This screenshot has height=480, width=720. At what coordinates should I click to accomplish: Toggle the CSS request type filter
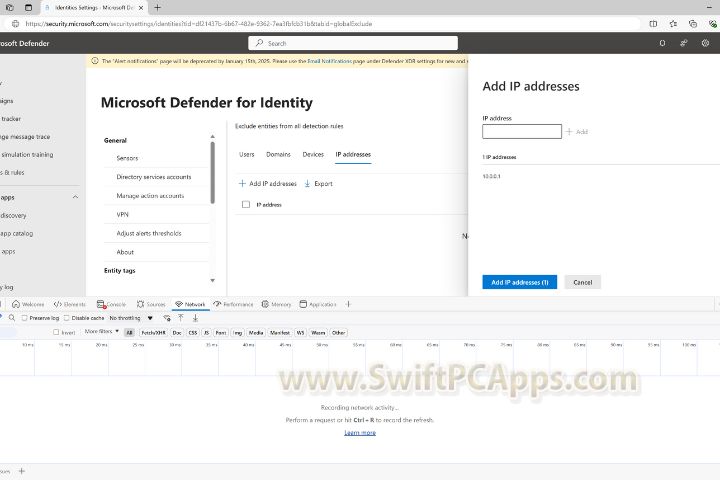[193, 333]
